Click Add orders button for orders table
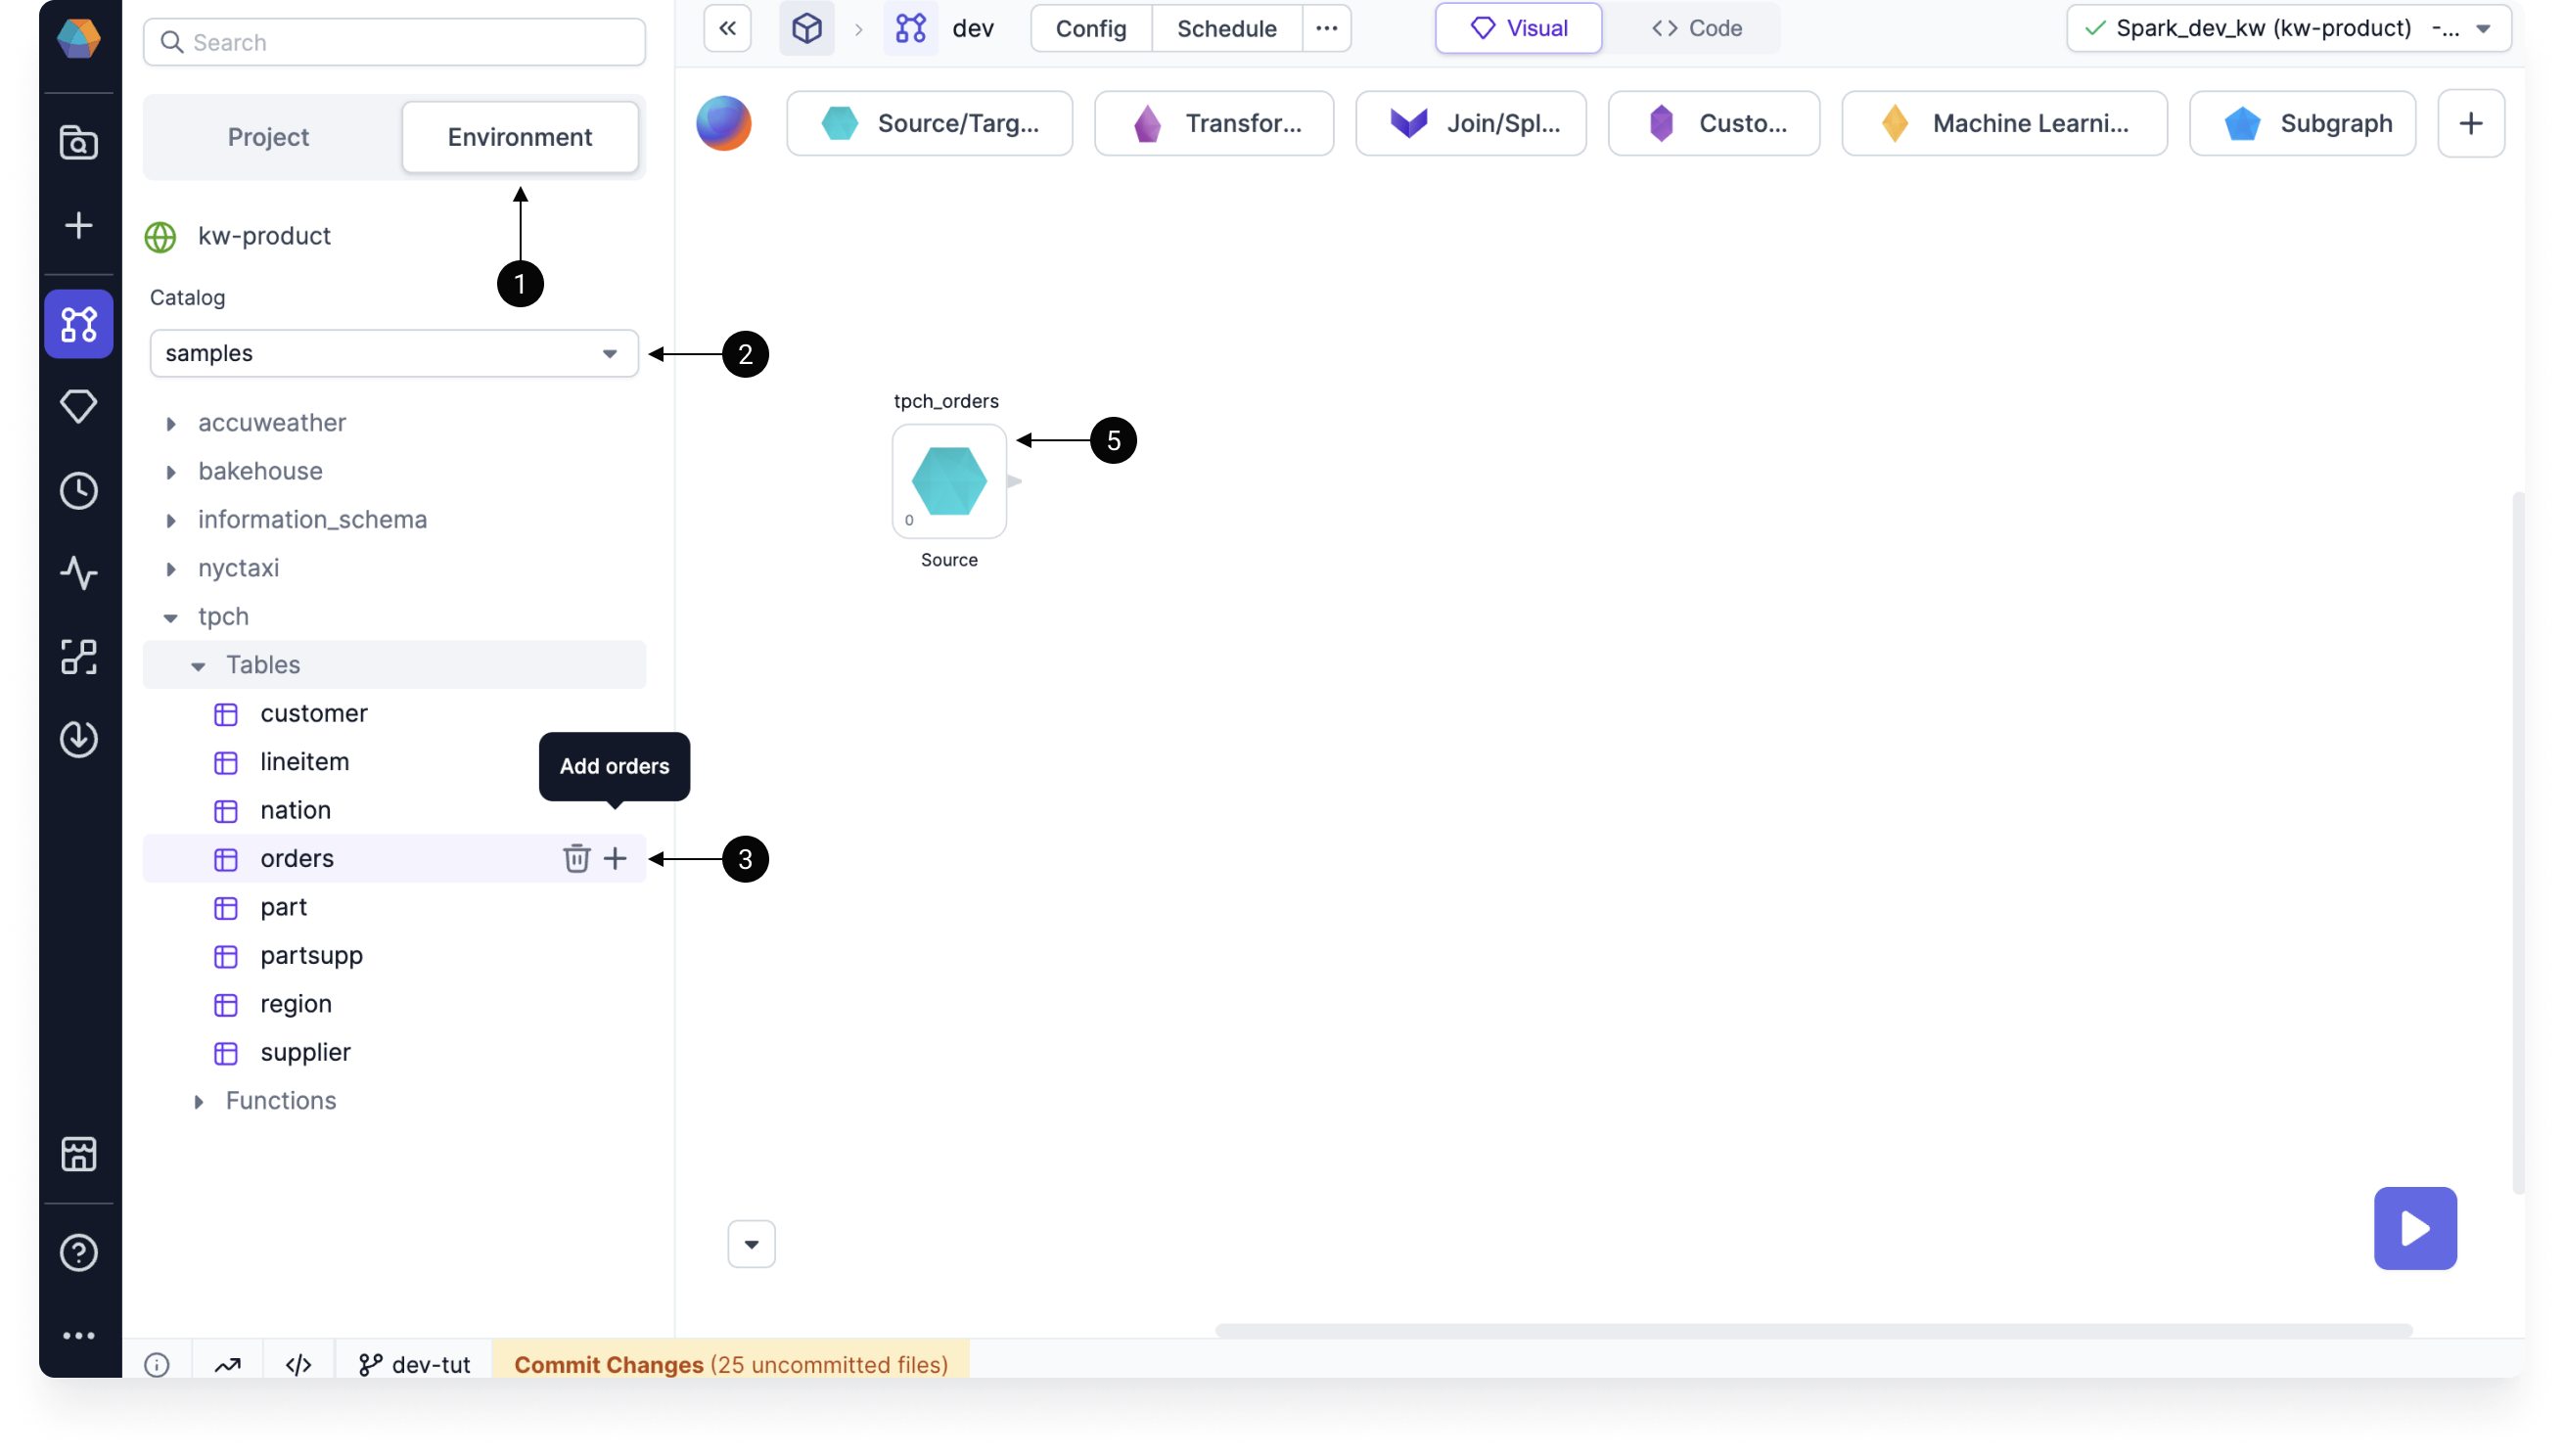2564x1456 pixels. point(615,857)
